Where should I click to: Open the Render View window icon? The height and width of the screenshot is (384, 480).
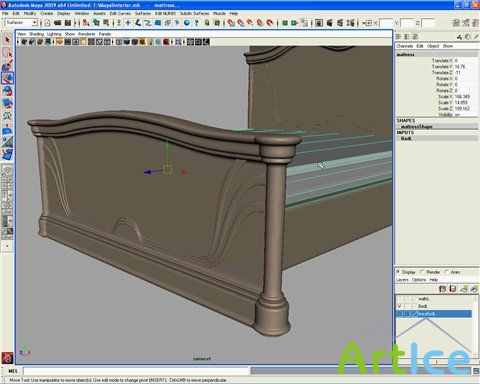point(319,23)
